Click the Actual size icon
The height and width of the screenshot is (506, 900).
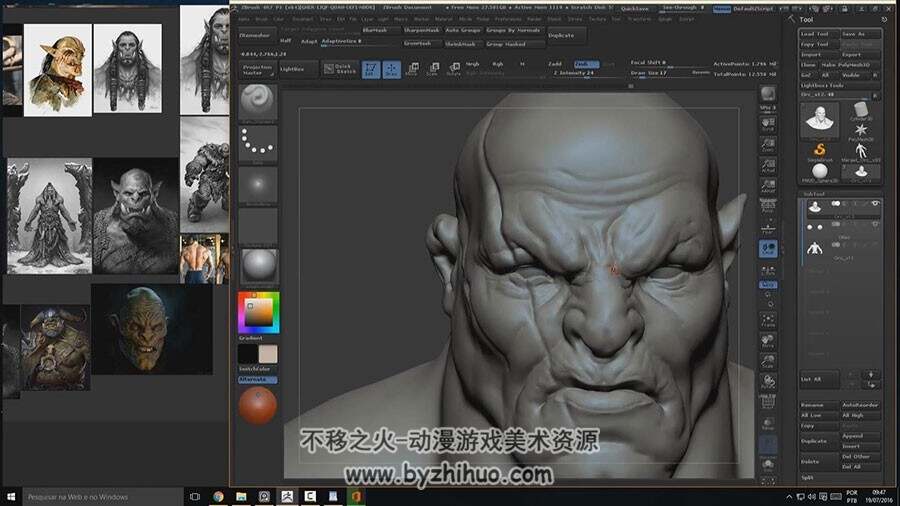[768, 165]
